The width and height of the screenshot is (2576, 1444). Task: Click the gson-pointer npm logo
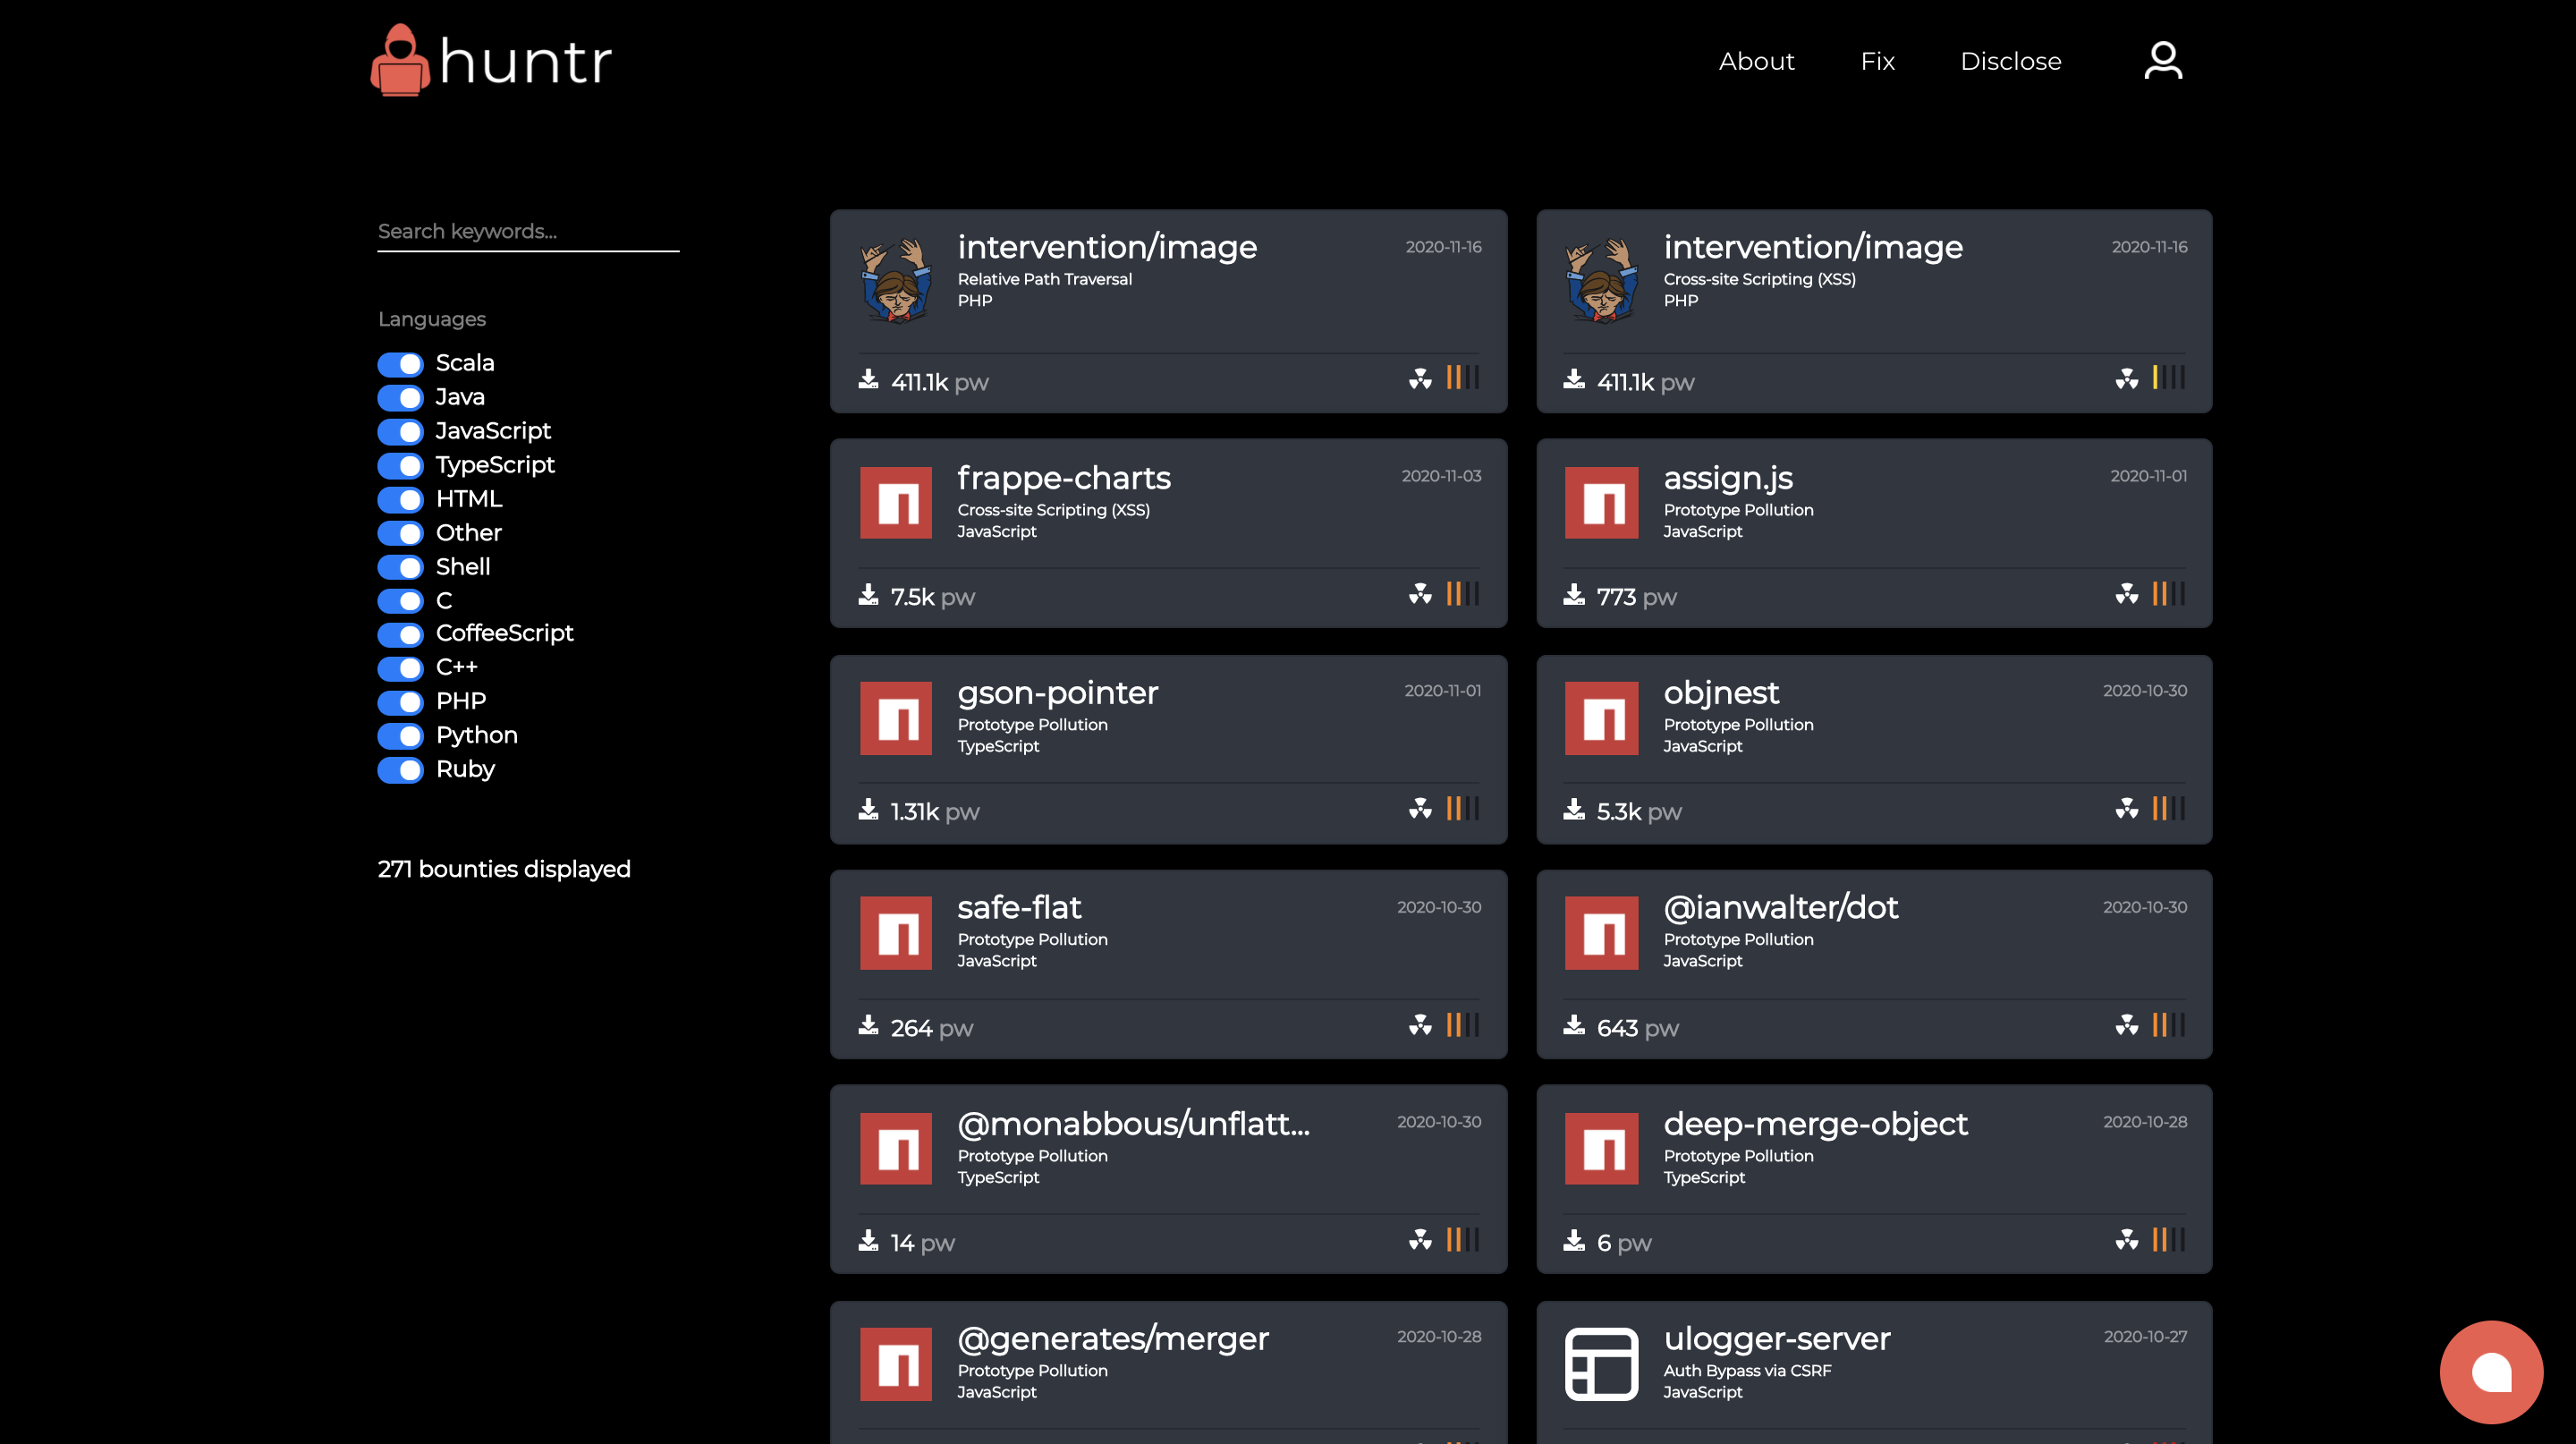(896, 718)
